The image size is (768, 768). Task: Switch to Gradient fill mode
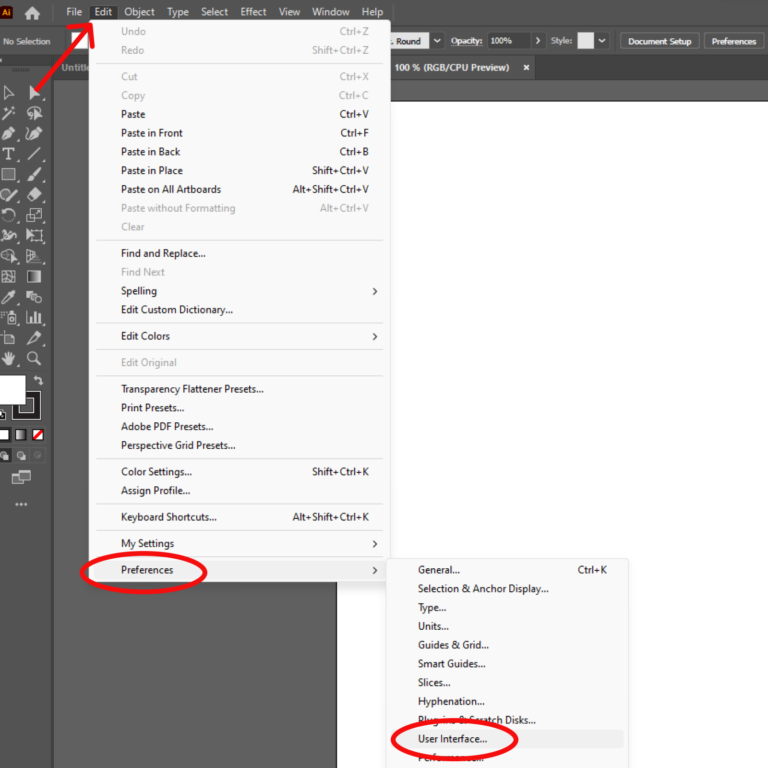pyautogui.click(x=21, y=434)
